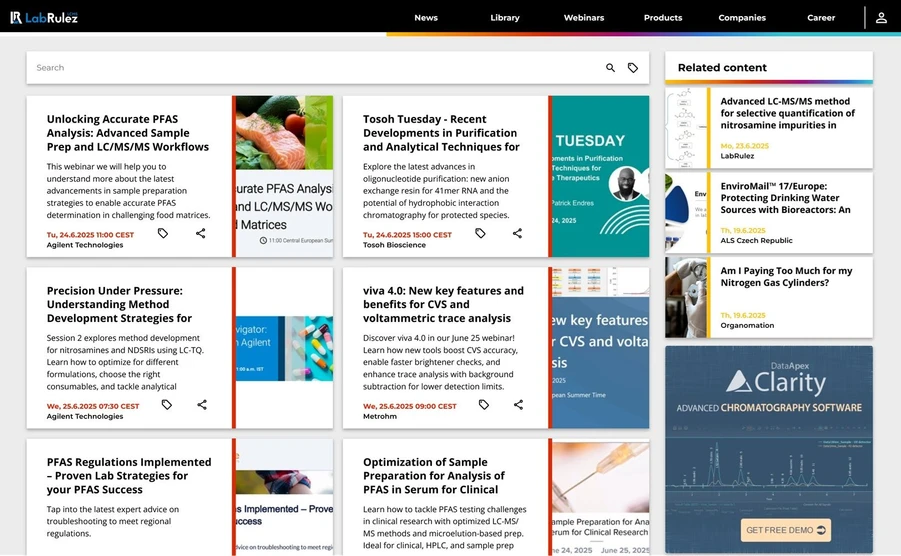Open PFAS food matrices webinar thumbnail
Image resolution: width=901 pixels, height=556 pixels.
(x=285, y=176)
